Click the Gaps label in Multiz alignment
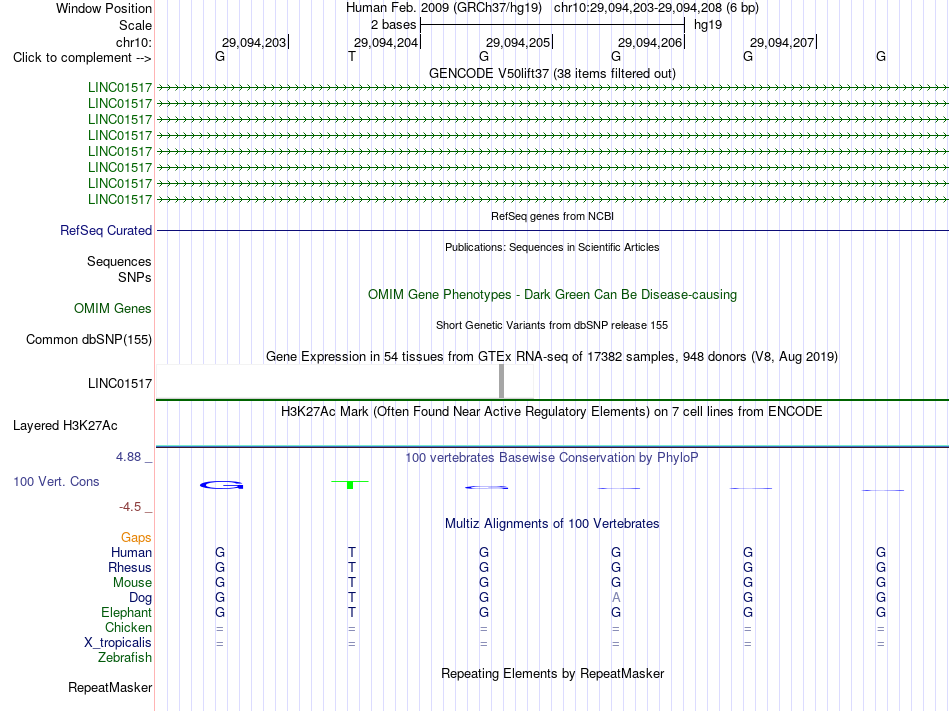950x711 pixels. tap(136, 537)
